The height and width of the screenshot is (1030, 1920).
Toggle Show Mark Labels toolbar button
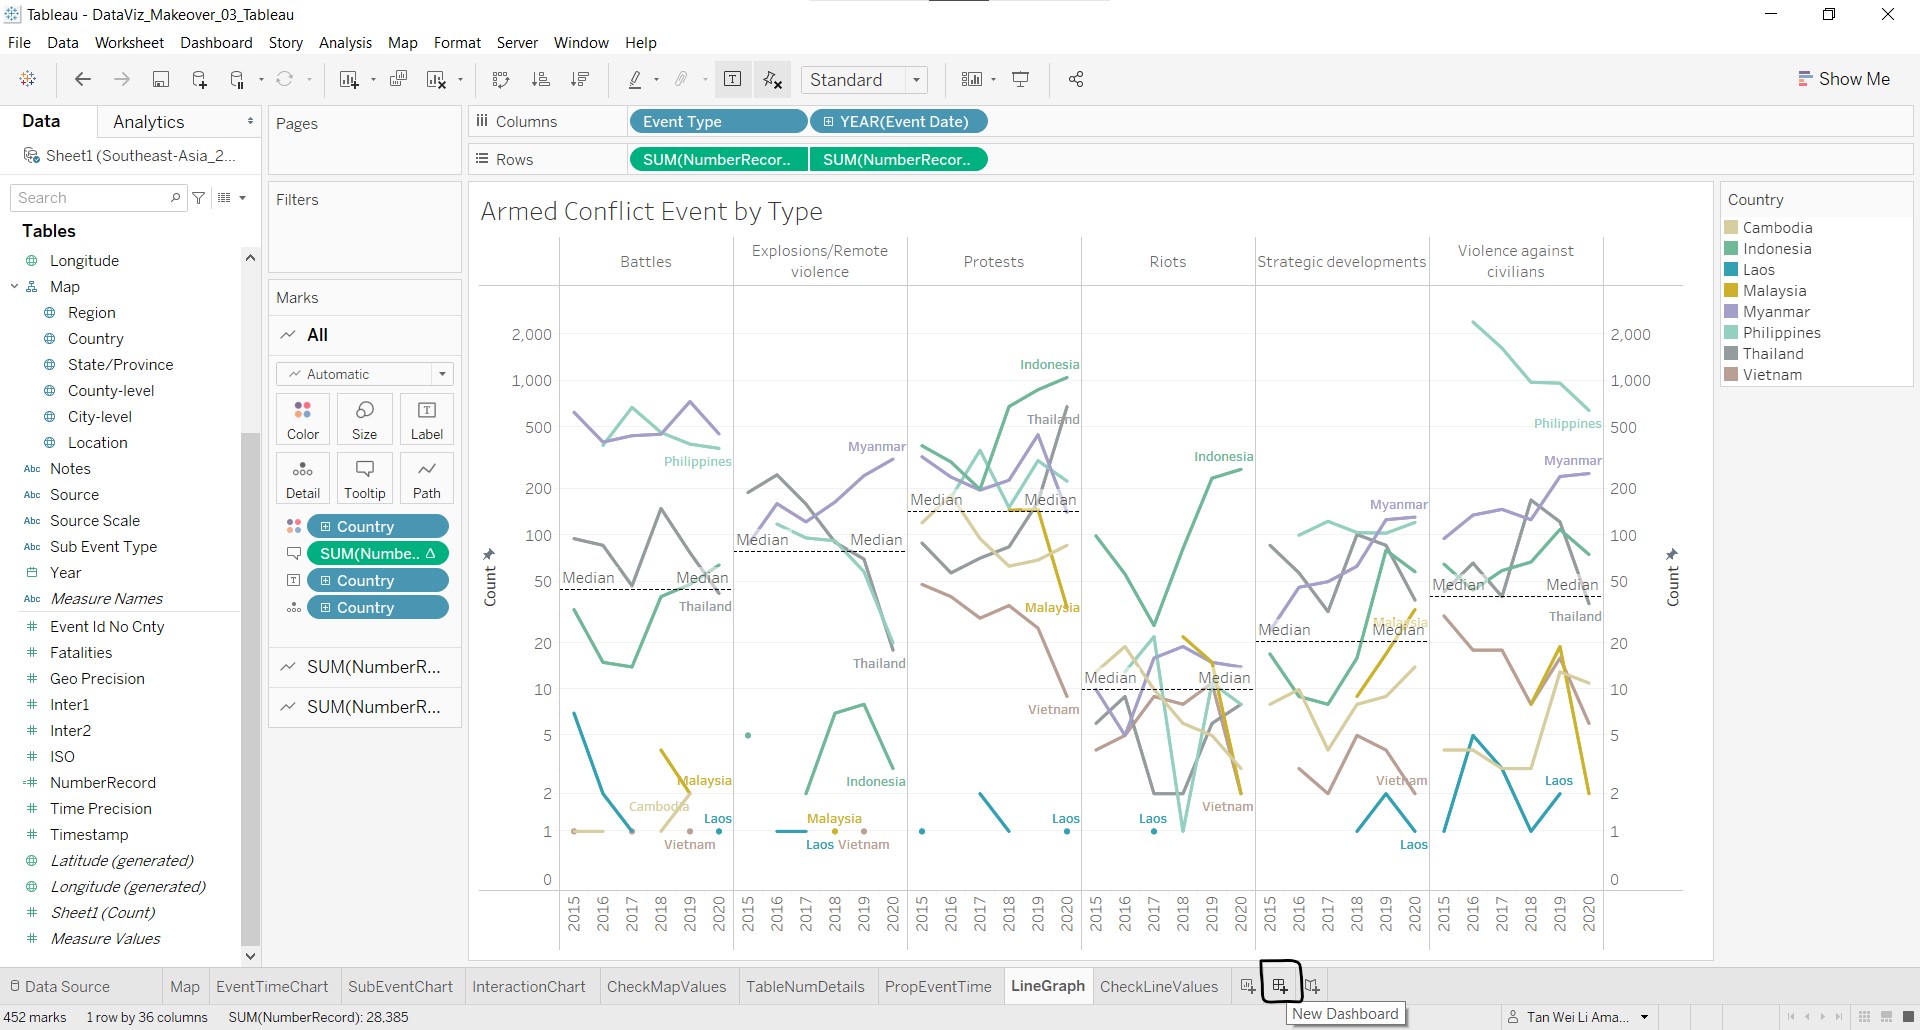click(733, 80)
